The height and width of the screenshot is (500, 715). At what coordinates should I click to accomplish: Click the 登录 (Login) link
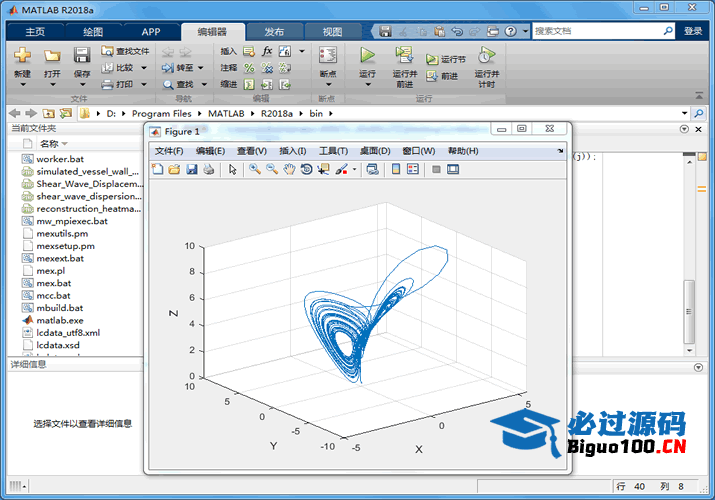693,31
